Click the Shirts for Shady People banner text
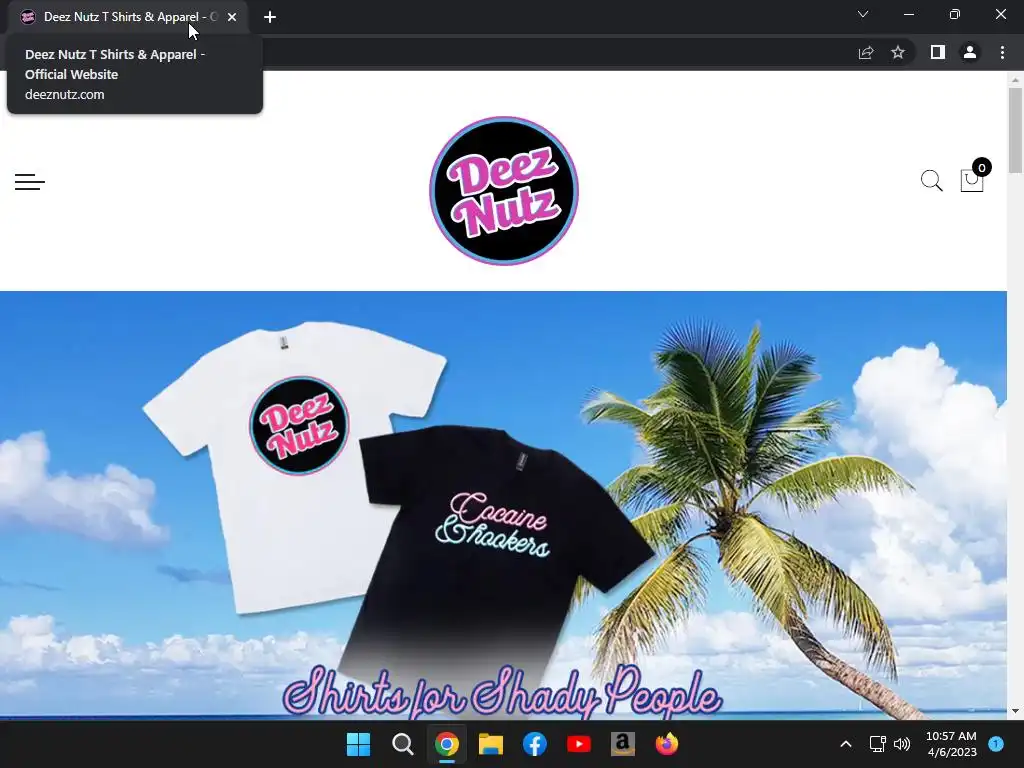The width and height of the screenshot is (1024, 768). (502, 692)
